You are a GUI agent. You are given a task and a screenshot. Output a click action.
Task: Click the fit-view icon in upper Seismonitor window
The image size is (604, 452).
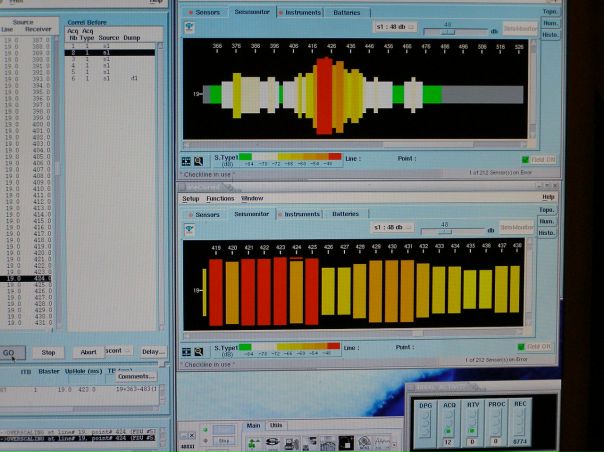186,160
